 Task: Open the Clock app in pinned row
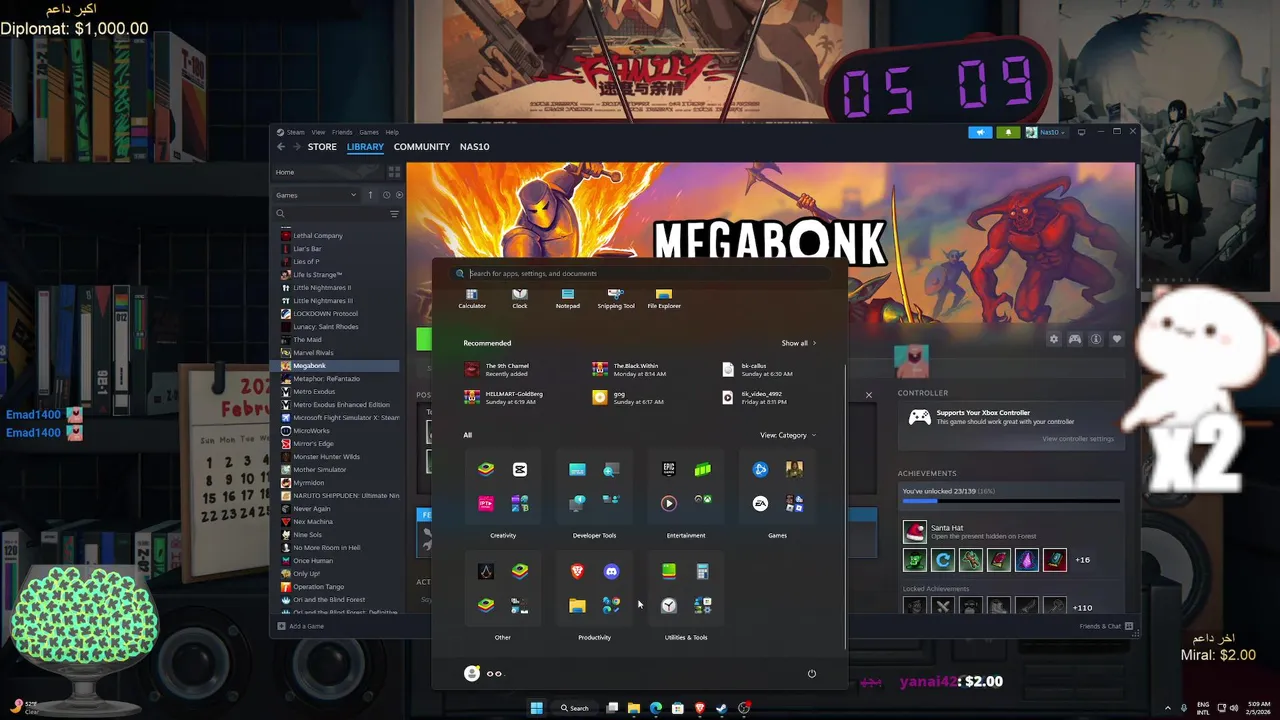pyautogui.click(x=520, y=297)
